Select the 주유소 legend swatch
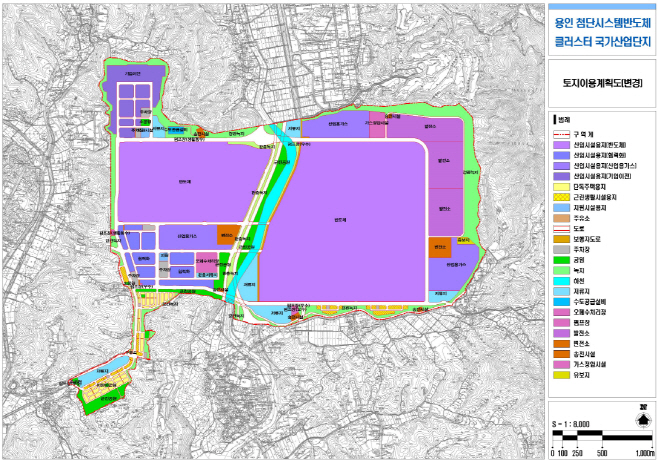 click(560, 217)
